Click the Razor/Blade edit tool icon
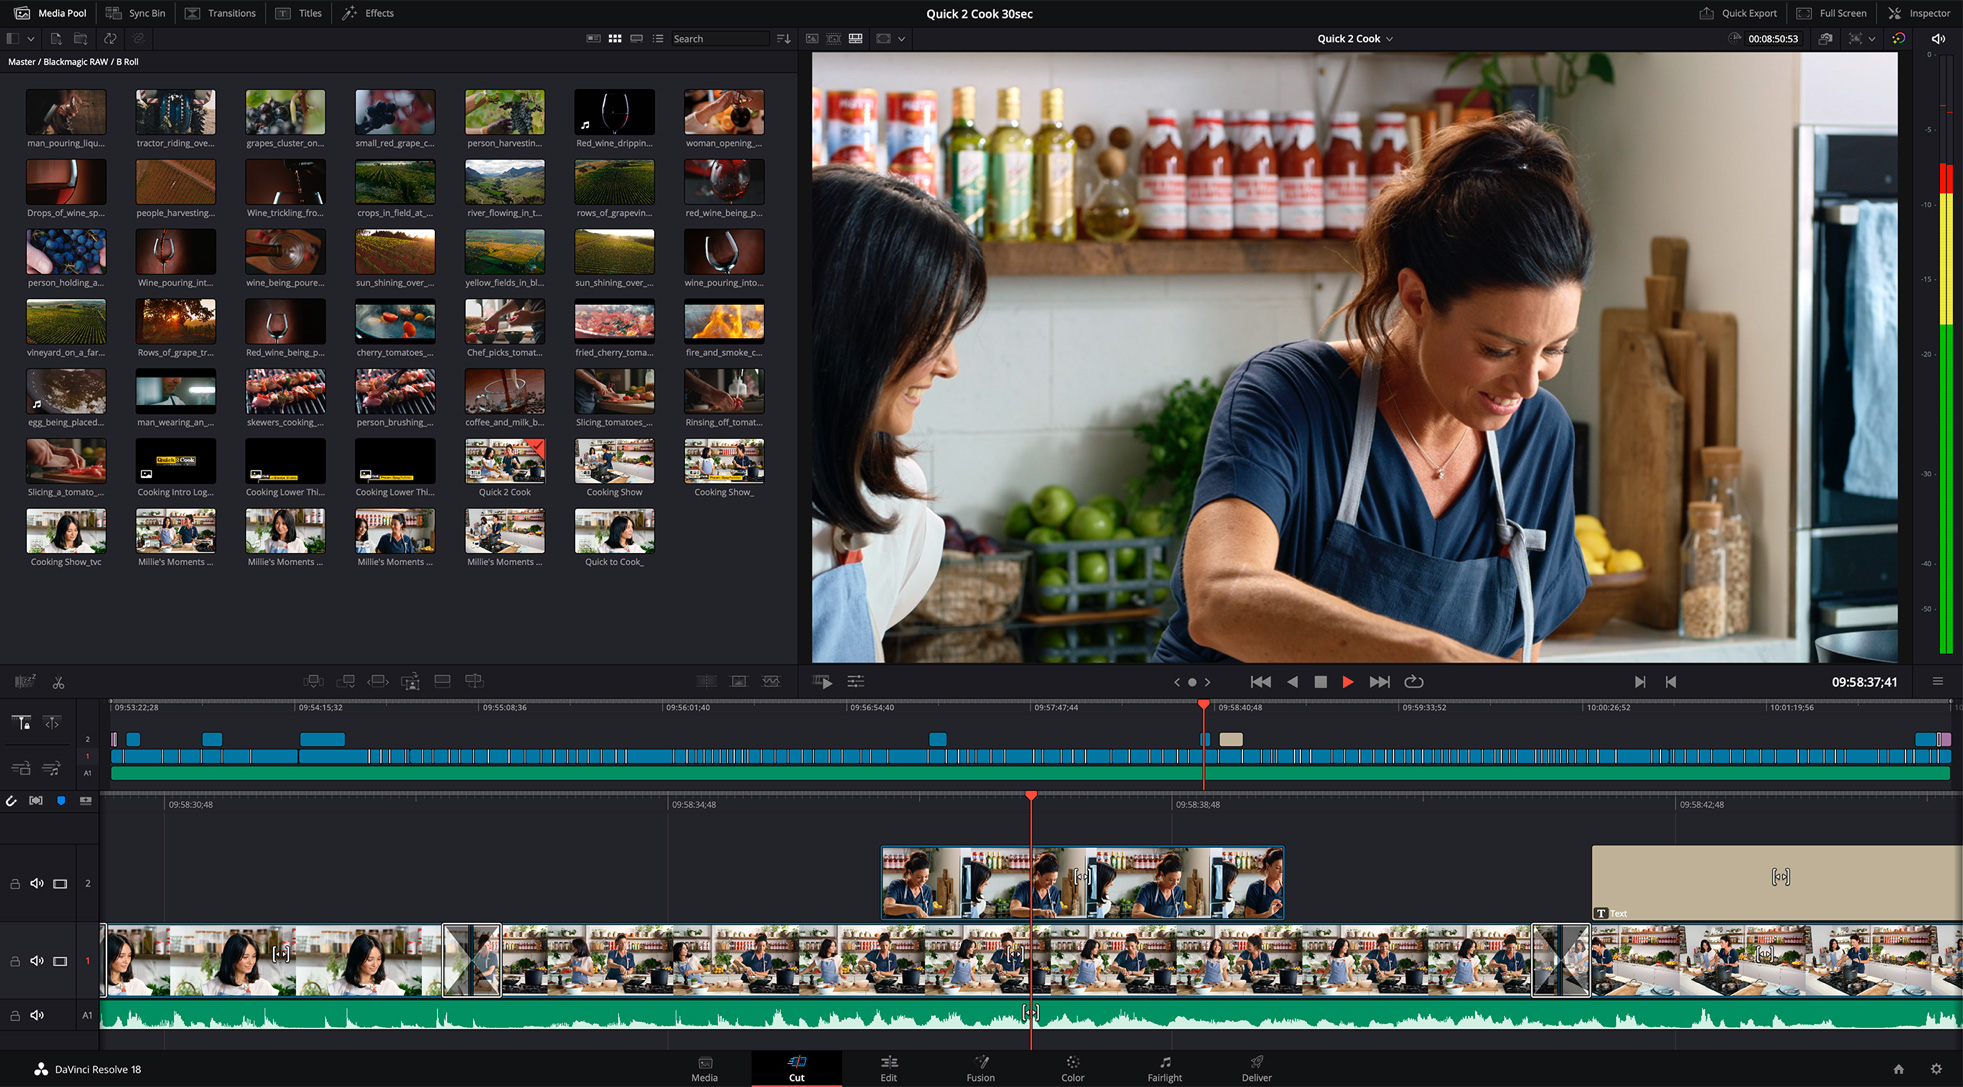 (58, 681)
